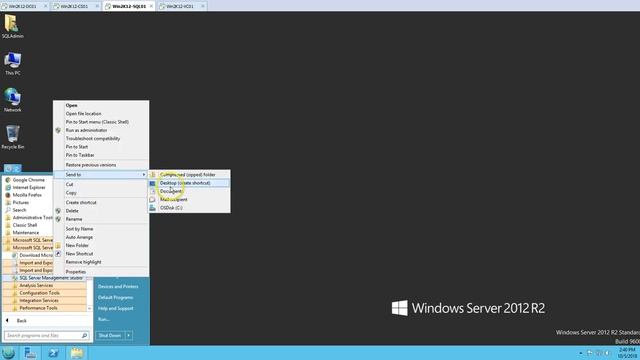Viewport: 640px width, 360px height.
Task: Click the shield icon beside Delete
Action: pos(58,211)
